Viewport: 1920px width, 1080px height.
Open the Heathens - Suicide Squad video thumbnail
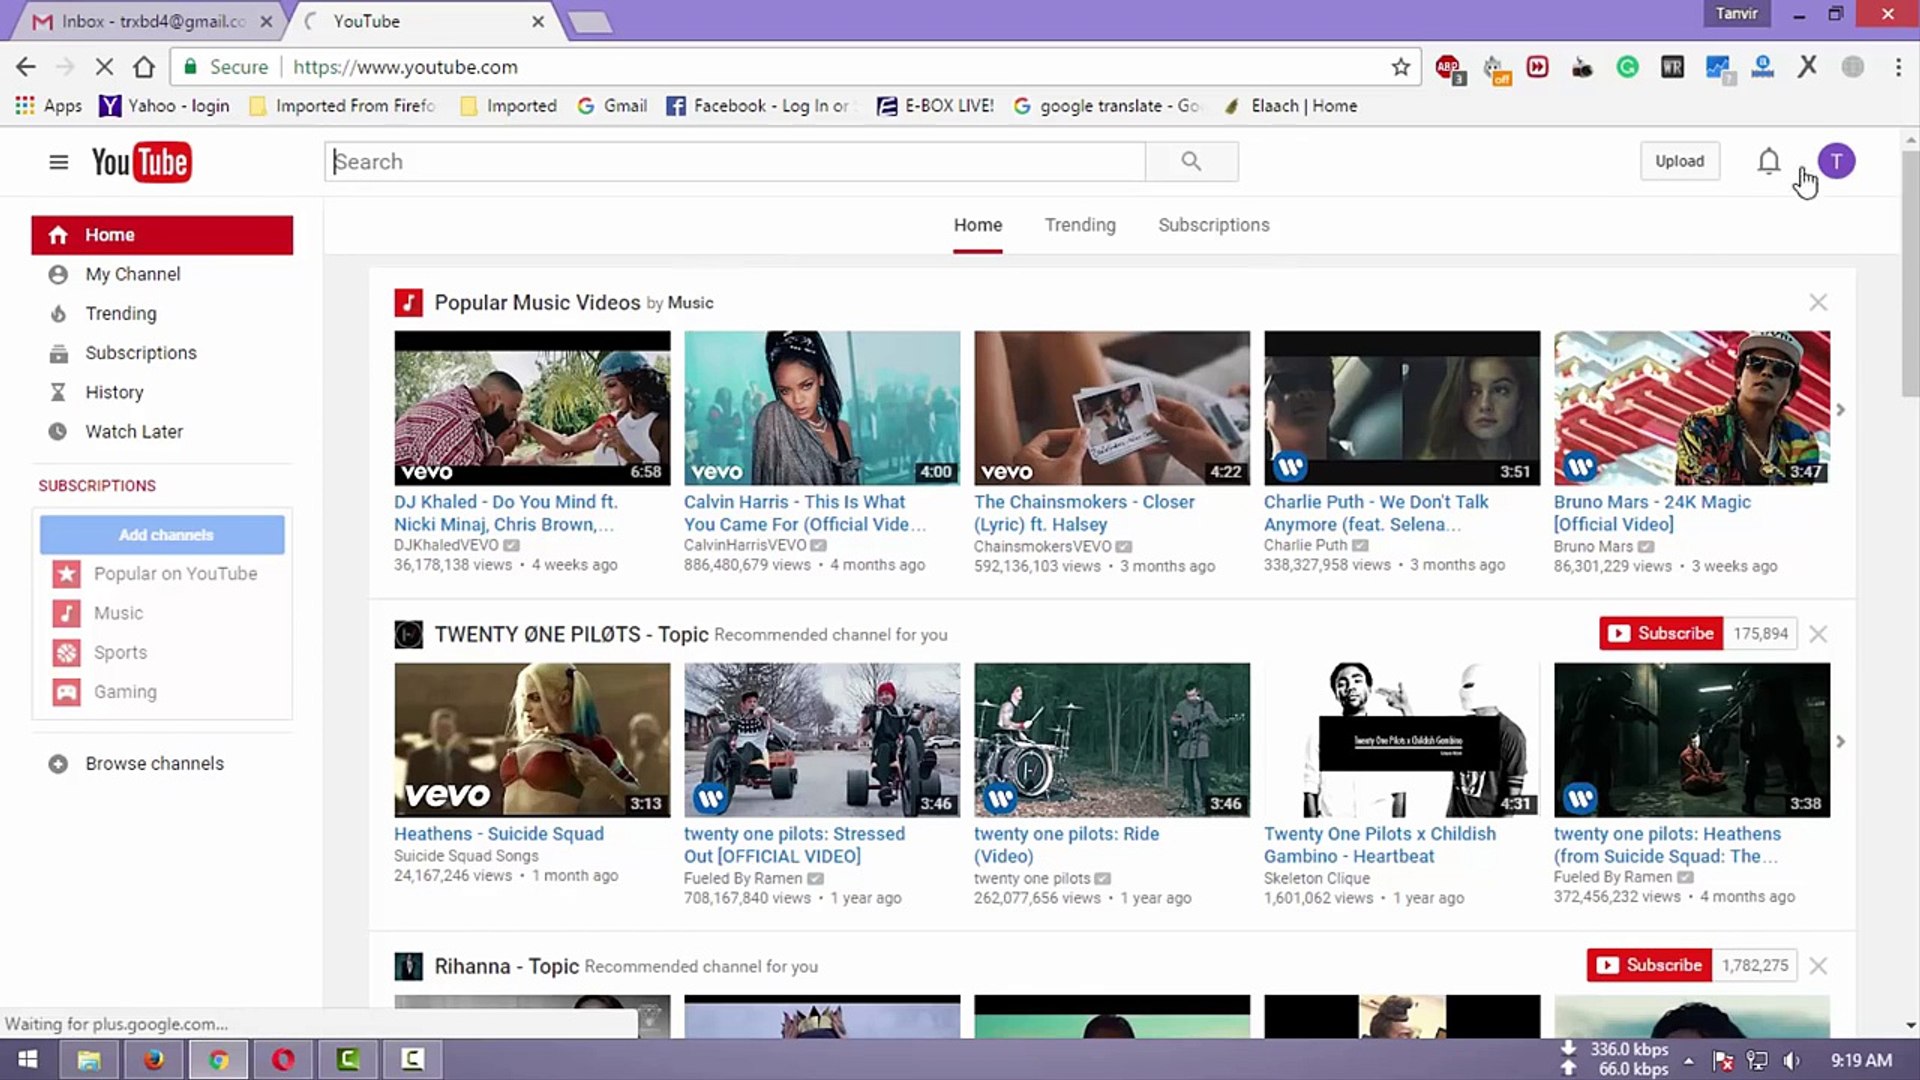(x=531, y=739)
